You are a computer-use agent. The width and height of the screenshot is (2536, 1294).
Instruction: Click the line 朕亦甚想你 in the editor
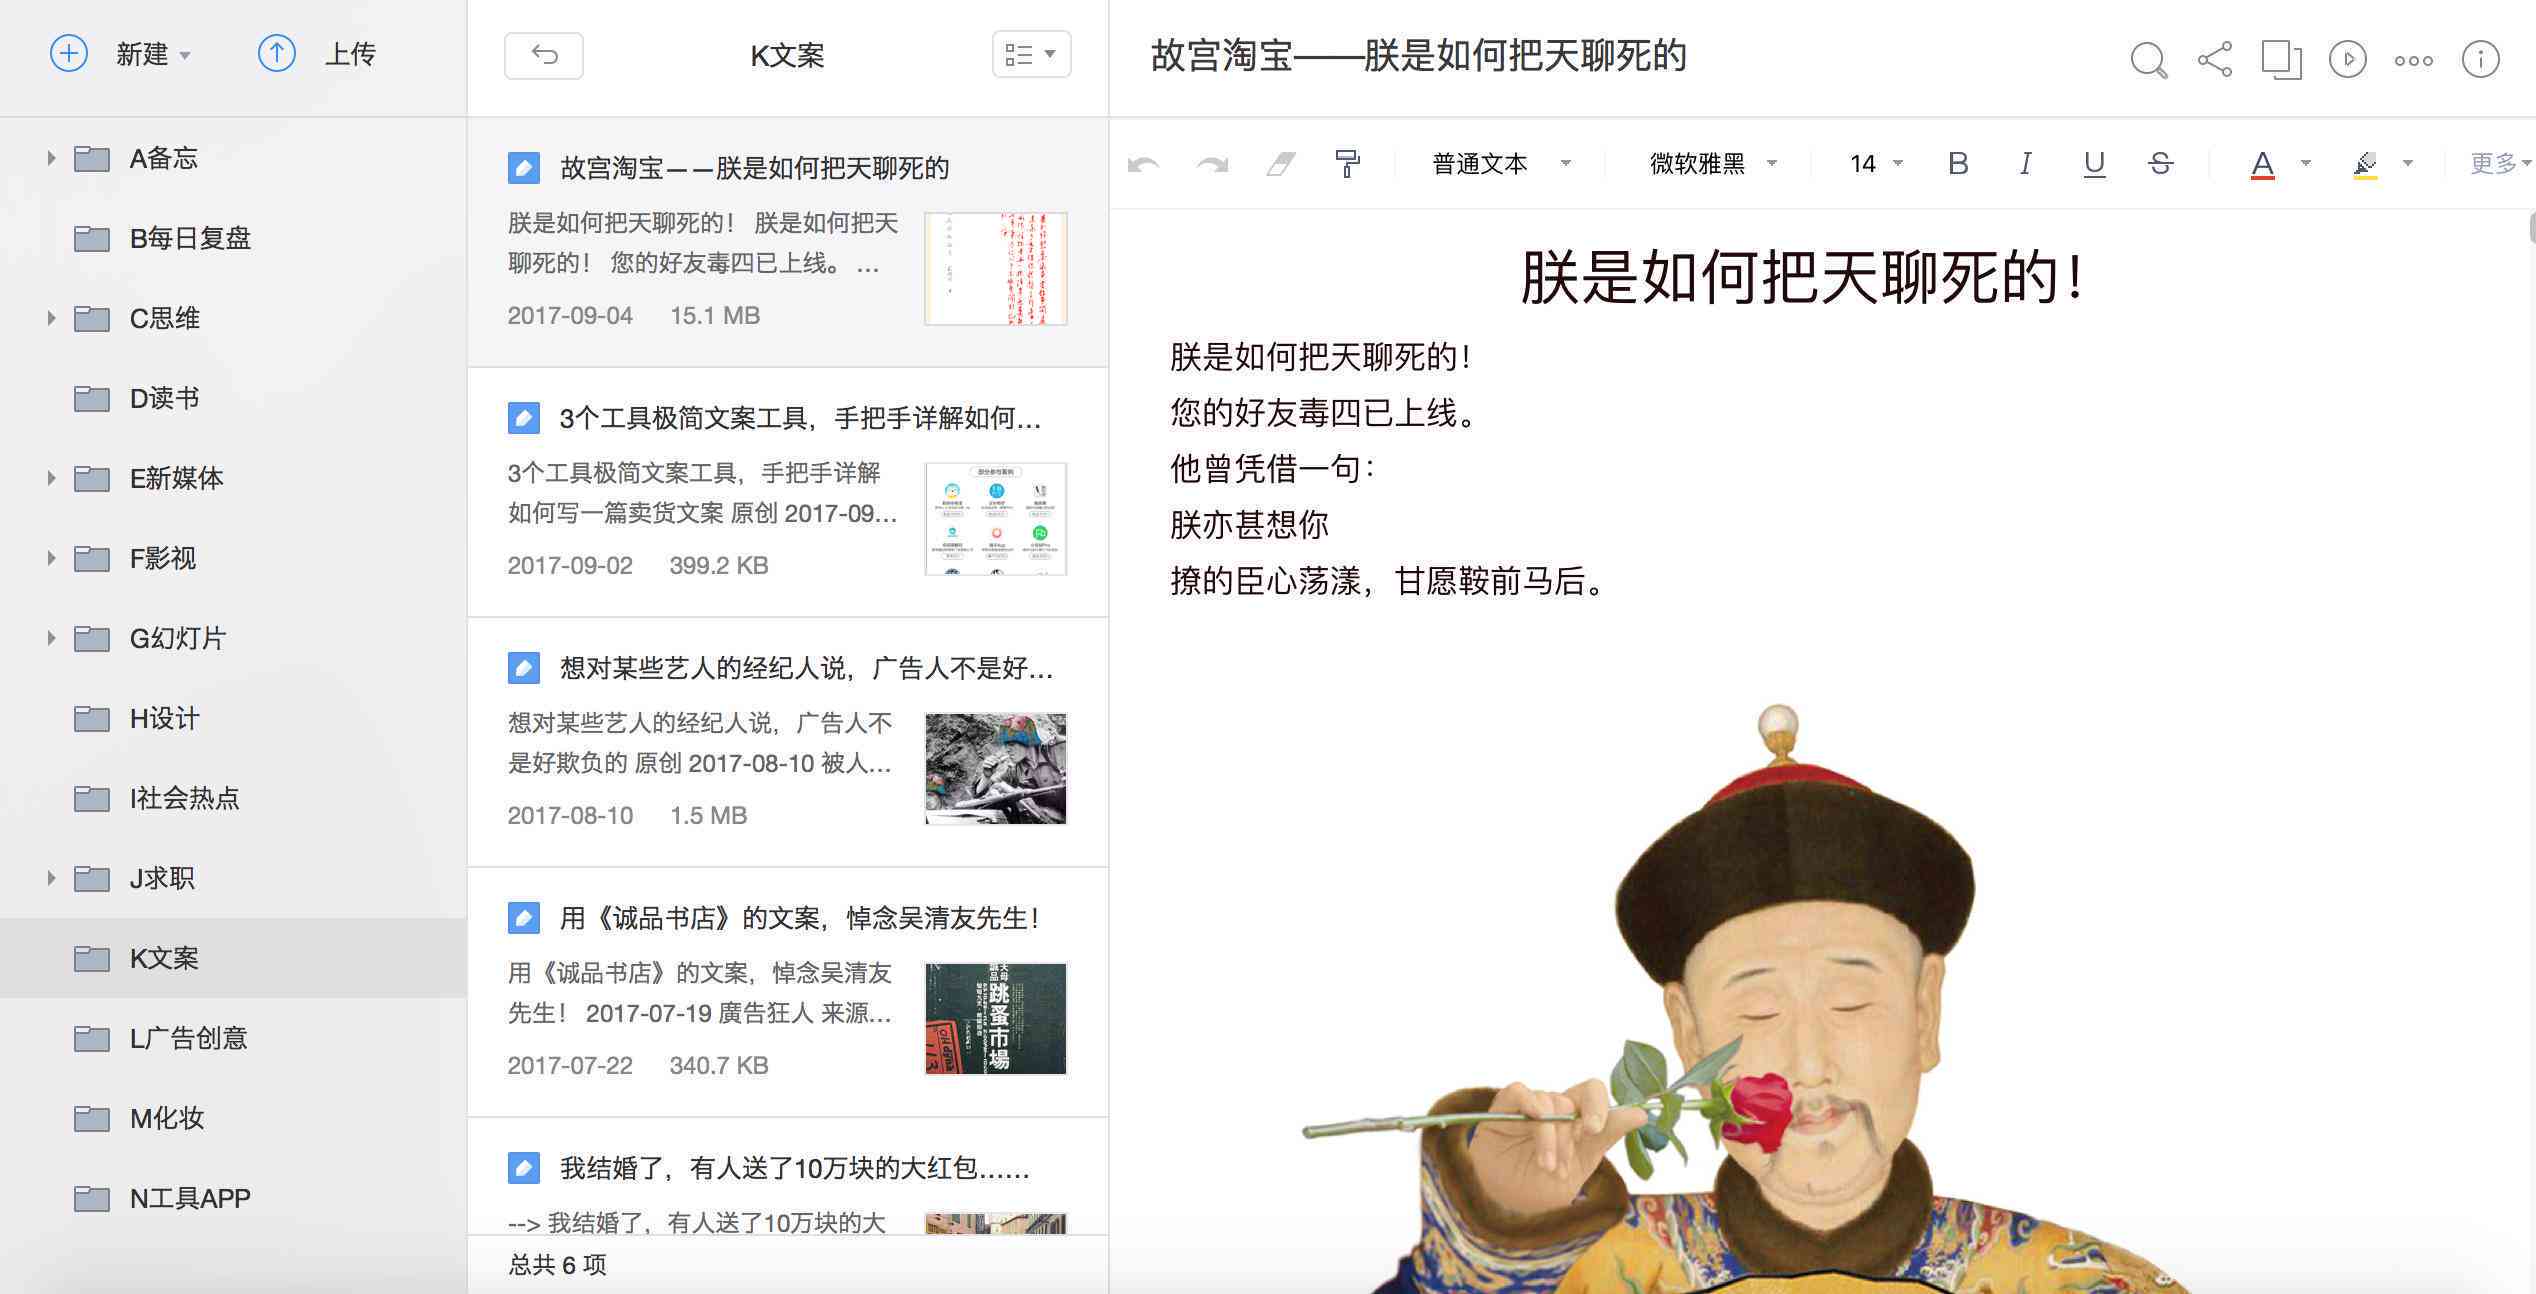tap(1249, 524)
